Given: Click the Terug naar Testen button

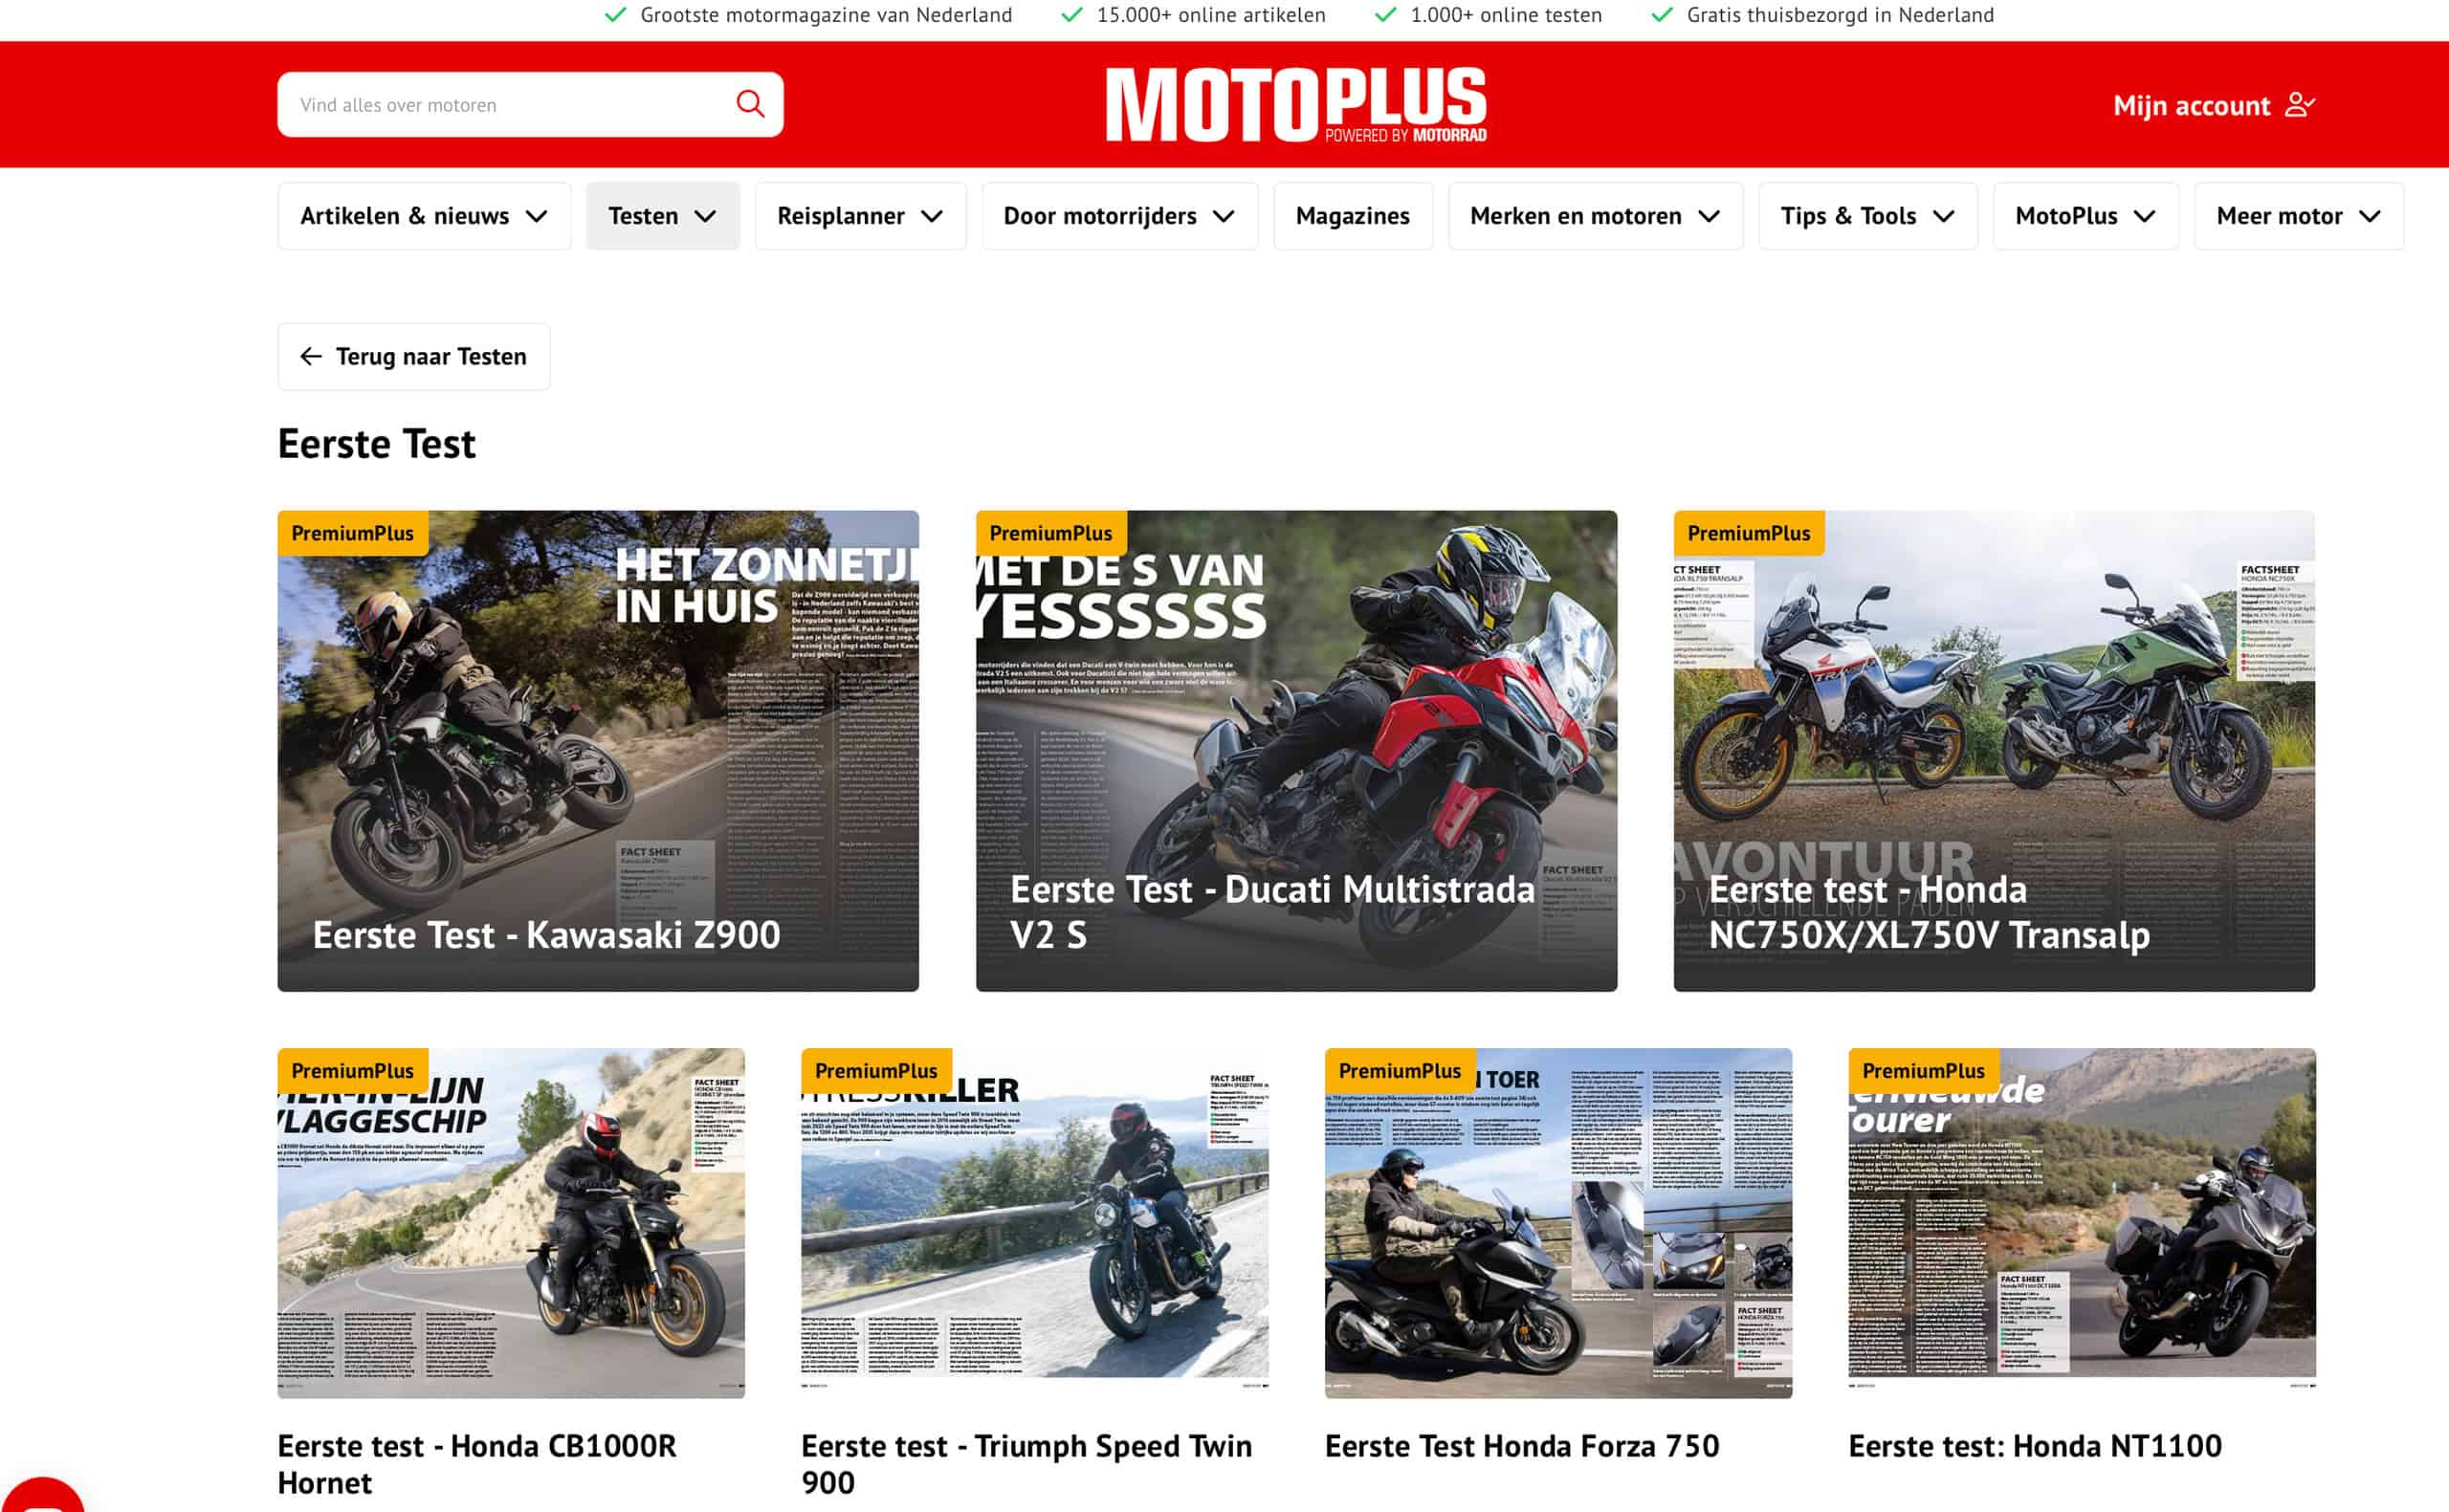Looking at the screenshot, I should click(414, 356).
